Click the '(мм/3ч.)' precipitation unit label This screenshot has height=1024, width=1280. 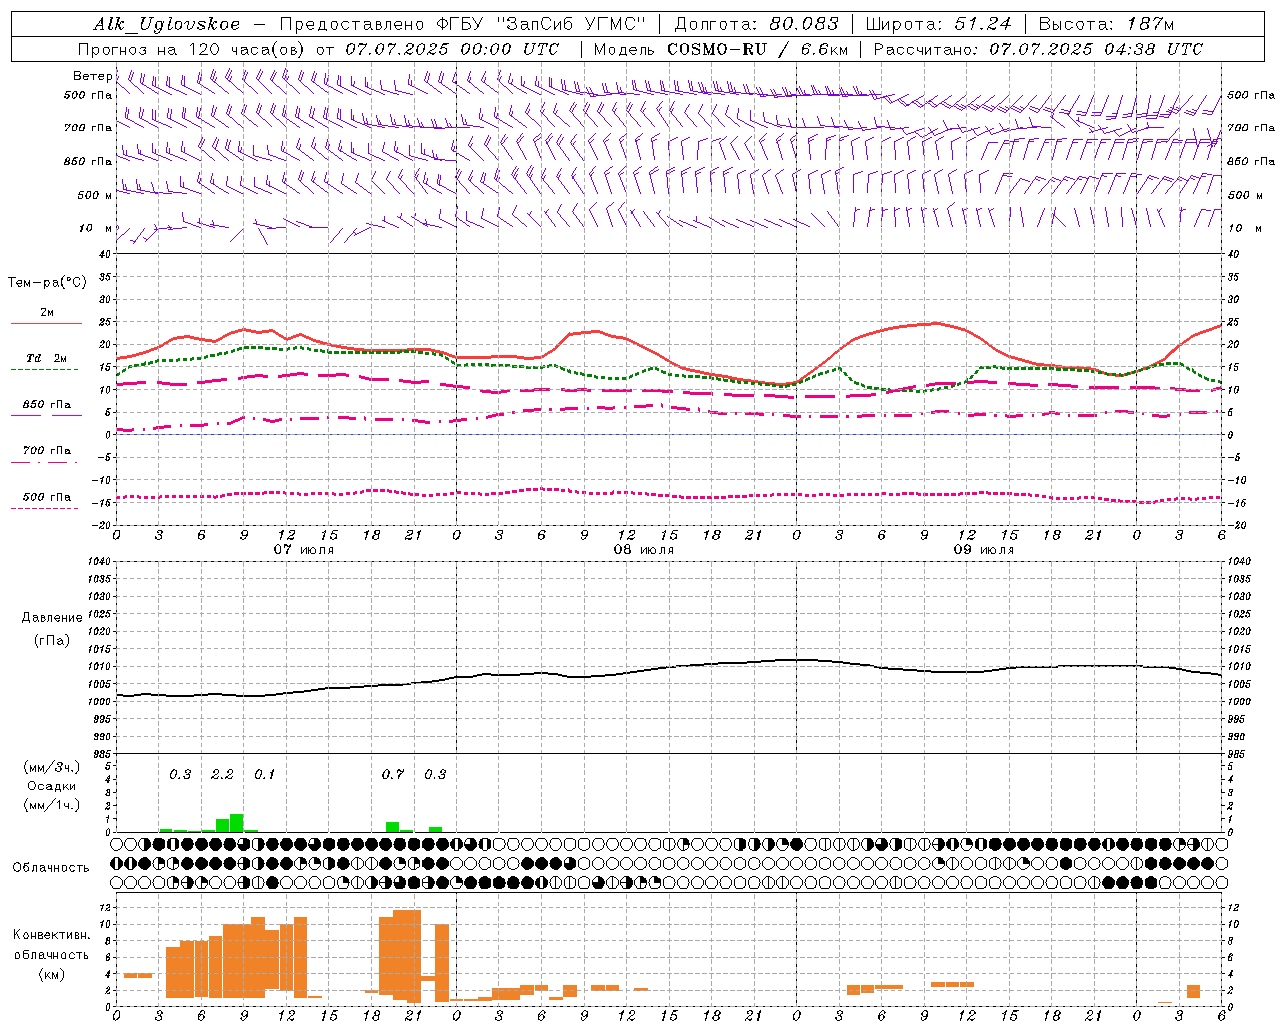click(51, 767)
